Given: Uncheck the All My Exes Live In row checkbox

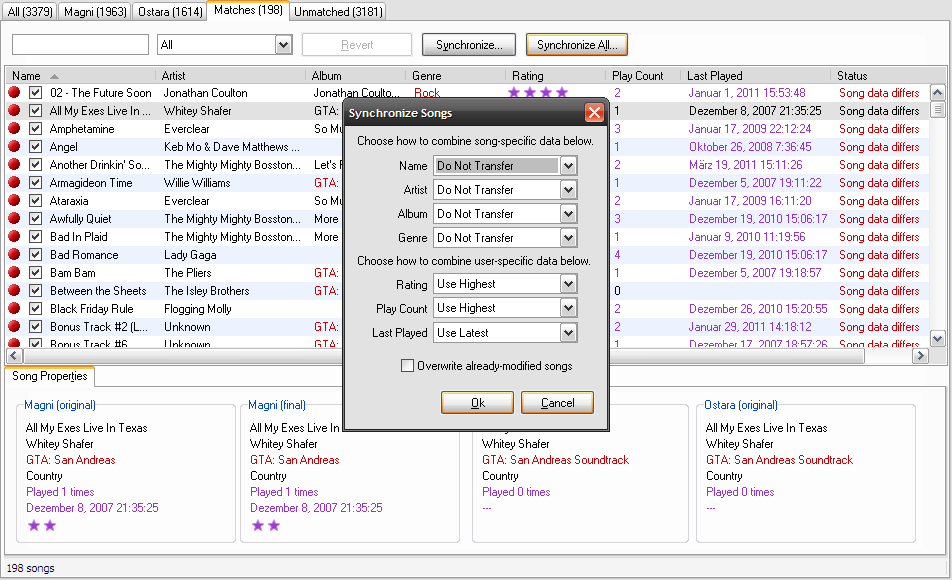Looking at the screenshot, I should point(35,111).
